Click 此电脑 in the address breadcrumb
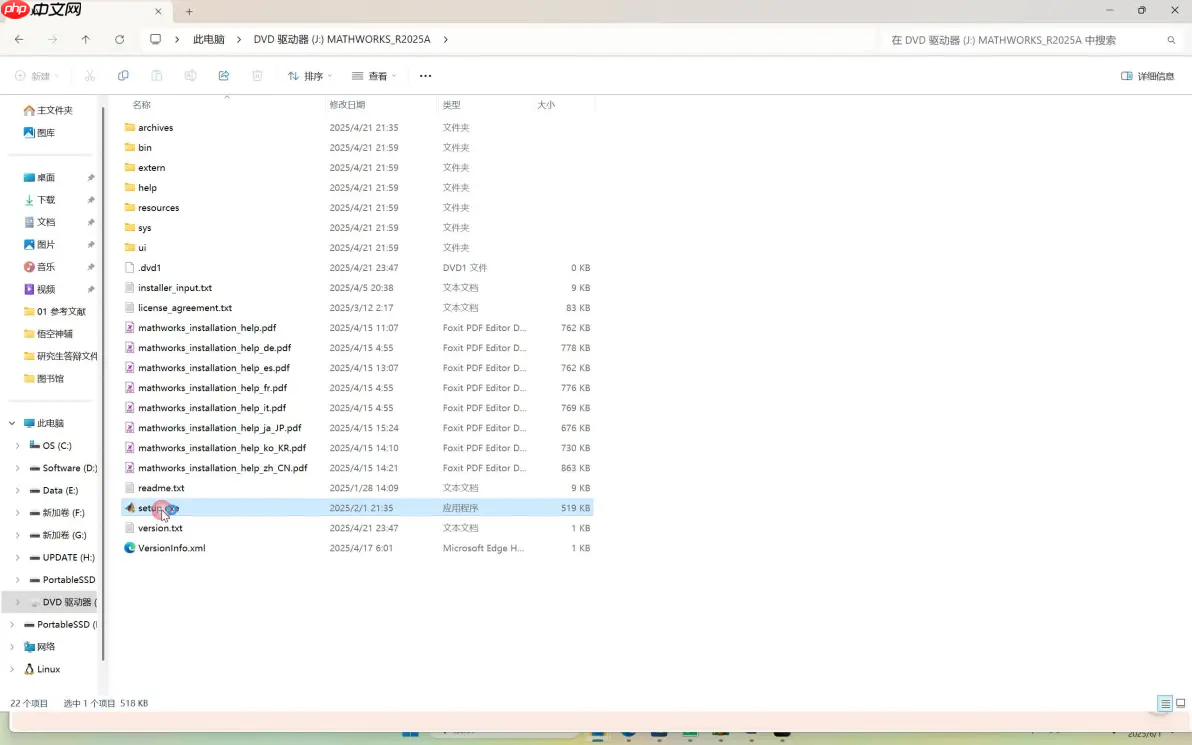Image resolution: width=1192 pixels, height=745 pixels. click(x=208, y=39)
